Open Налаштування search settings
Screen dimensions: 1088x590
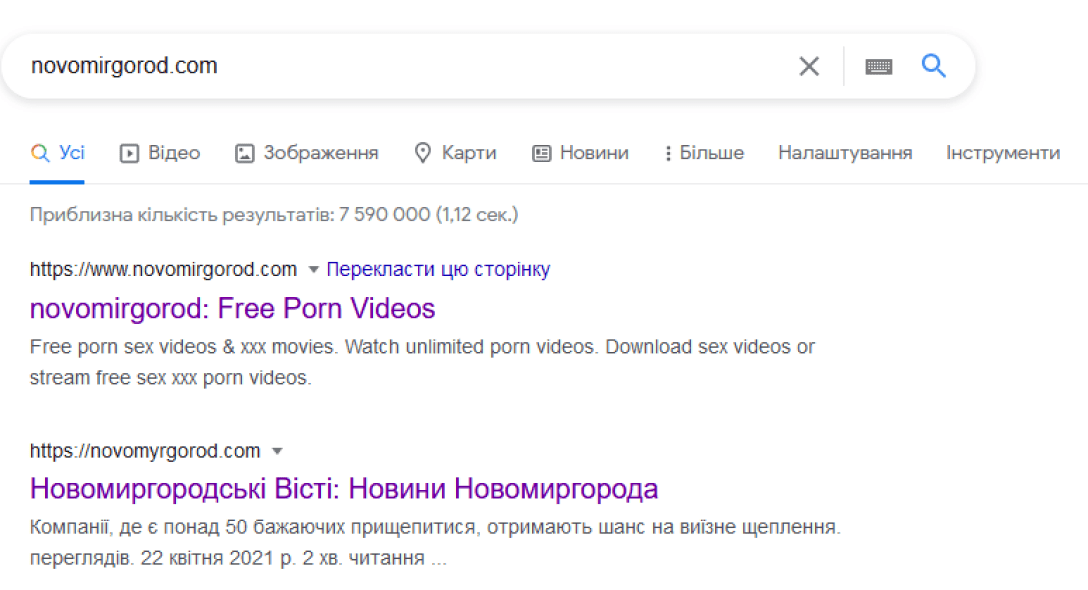click(845, 153)
